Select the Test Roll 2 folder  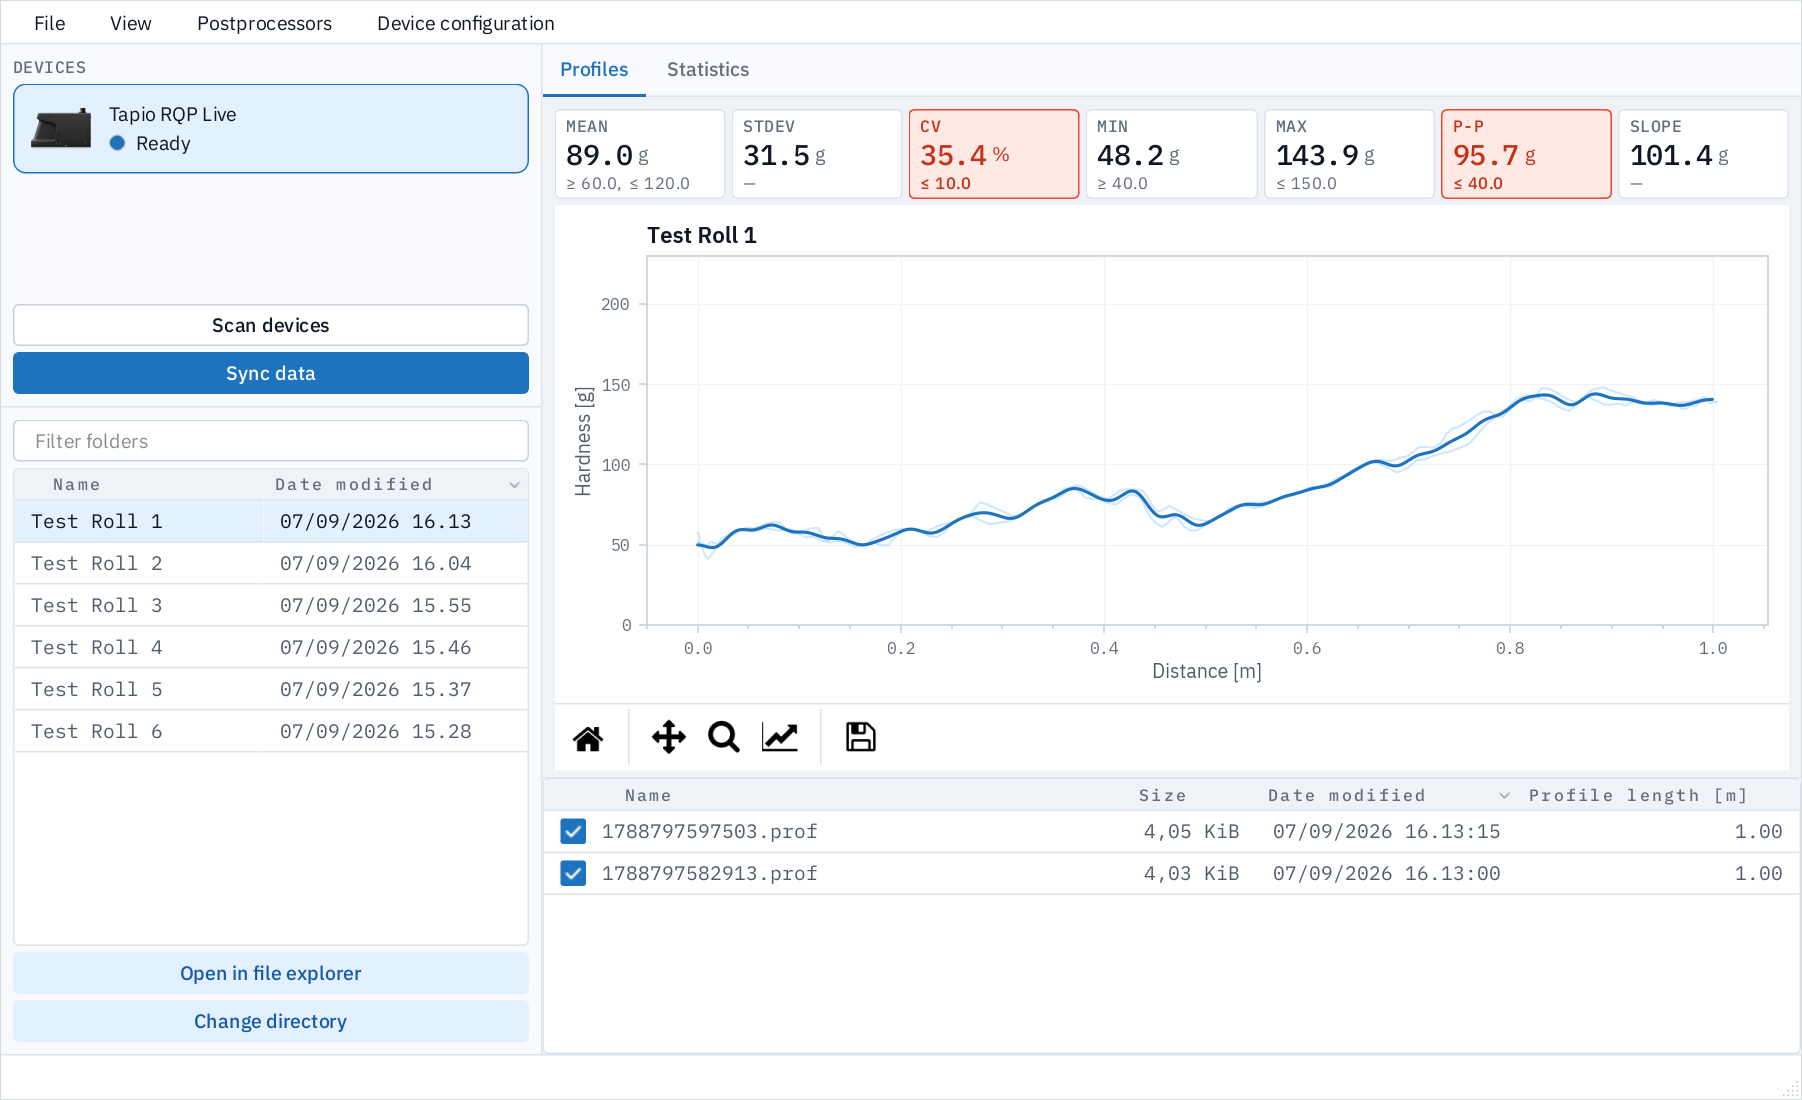(271, 563)
